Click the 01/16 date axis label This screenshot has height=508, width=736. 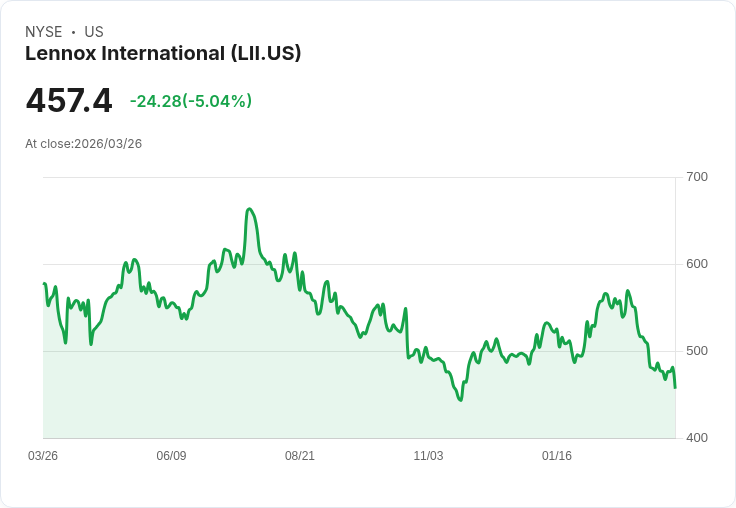point(557,456)
